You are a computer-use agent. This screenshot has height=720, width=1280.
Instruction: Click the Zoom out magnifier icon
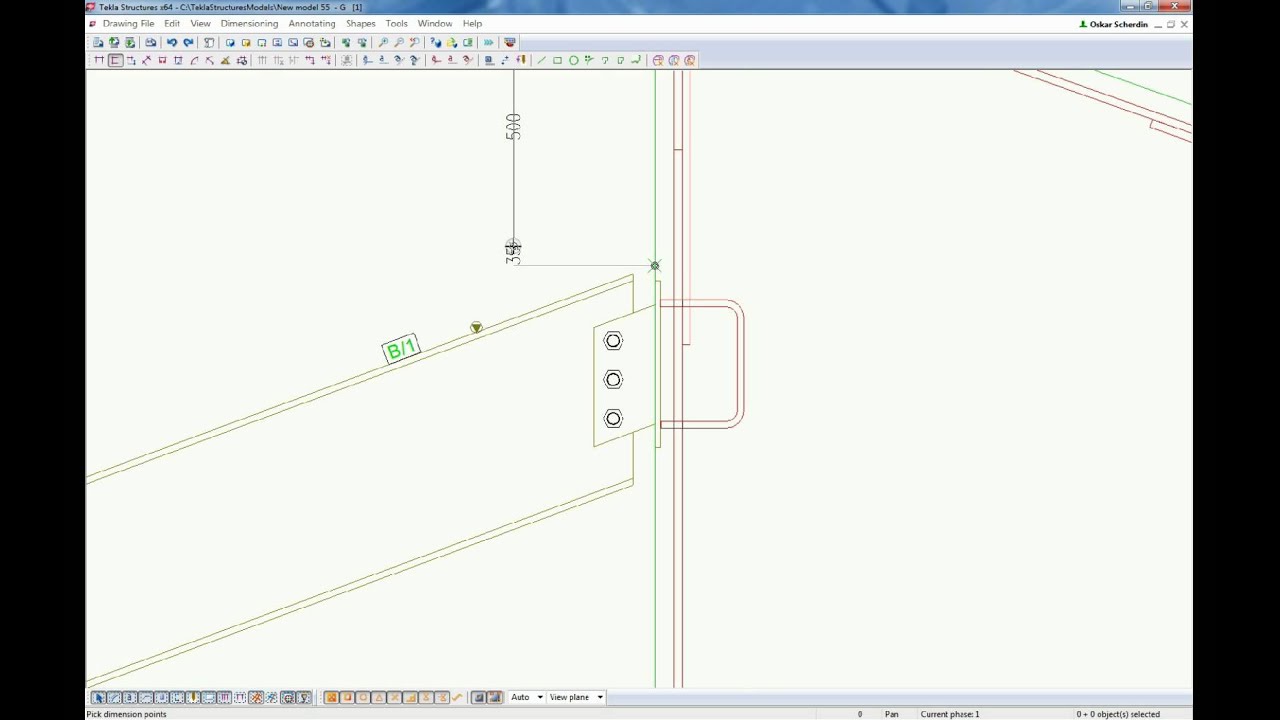[x=399, y=42]
